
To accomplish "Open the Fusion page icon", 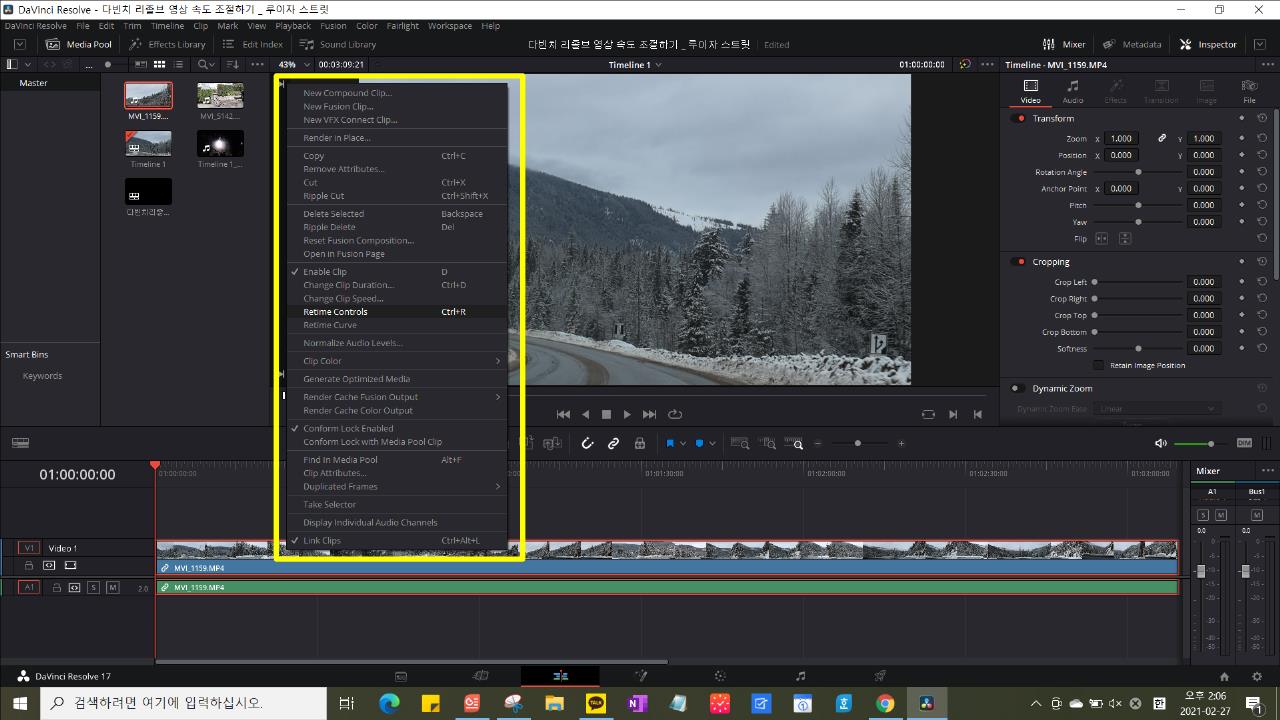I will pyautogui.click(x=640, y=676).
